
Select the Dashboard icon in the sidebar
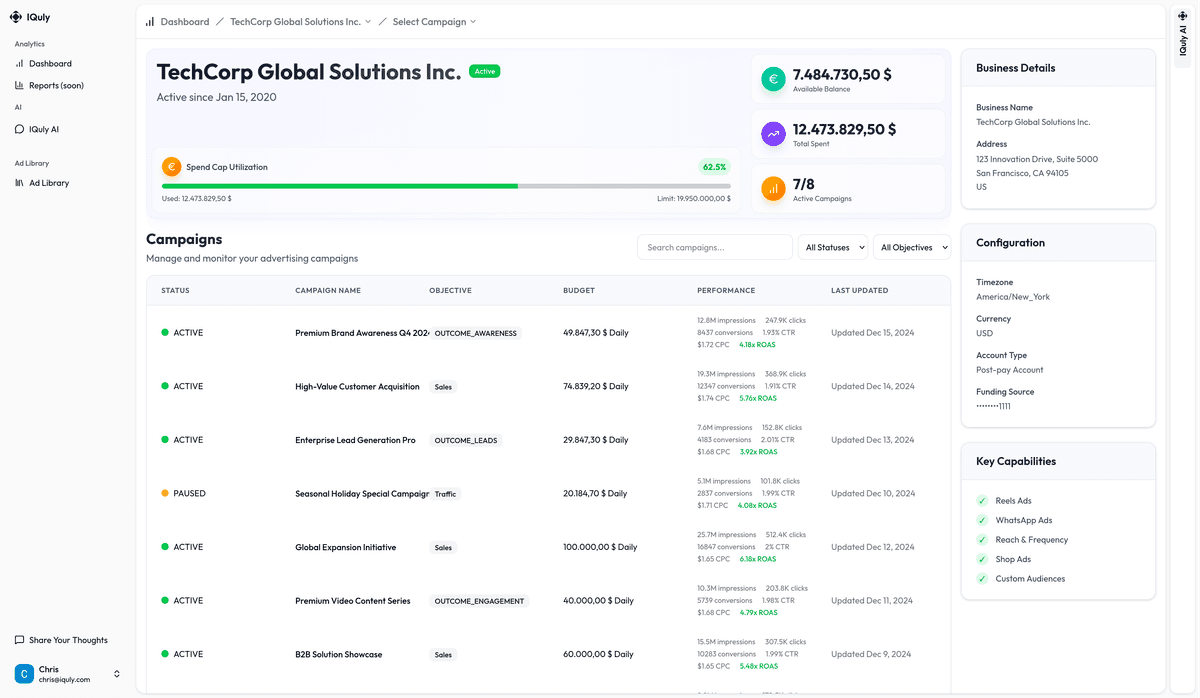point(20,63)
